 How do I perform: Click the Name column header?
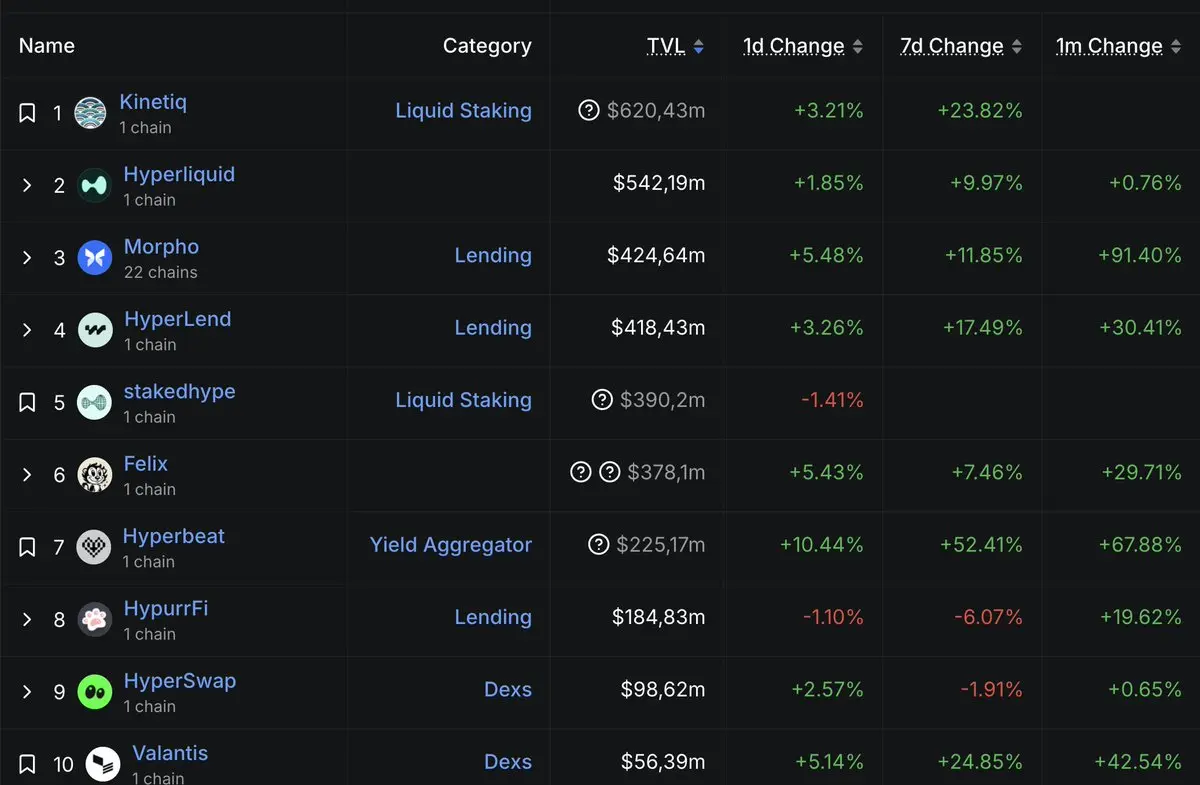point(47,46)
